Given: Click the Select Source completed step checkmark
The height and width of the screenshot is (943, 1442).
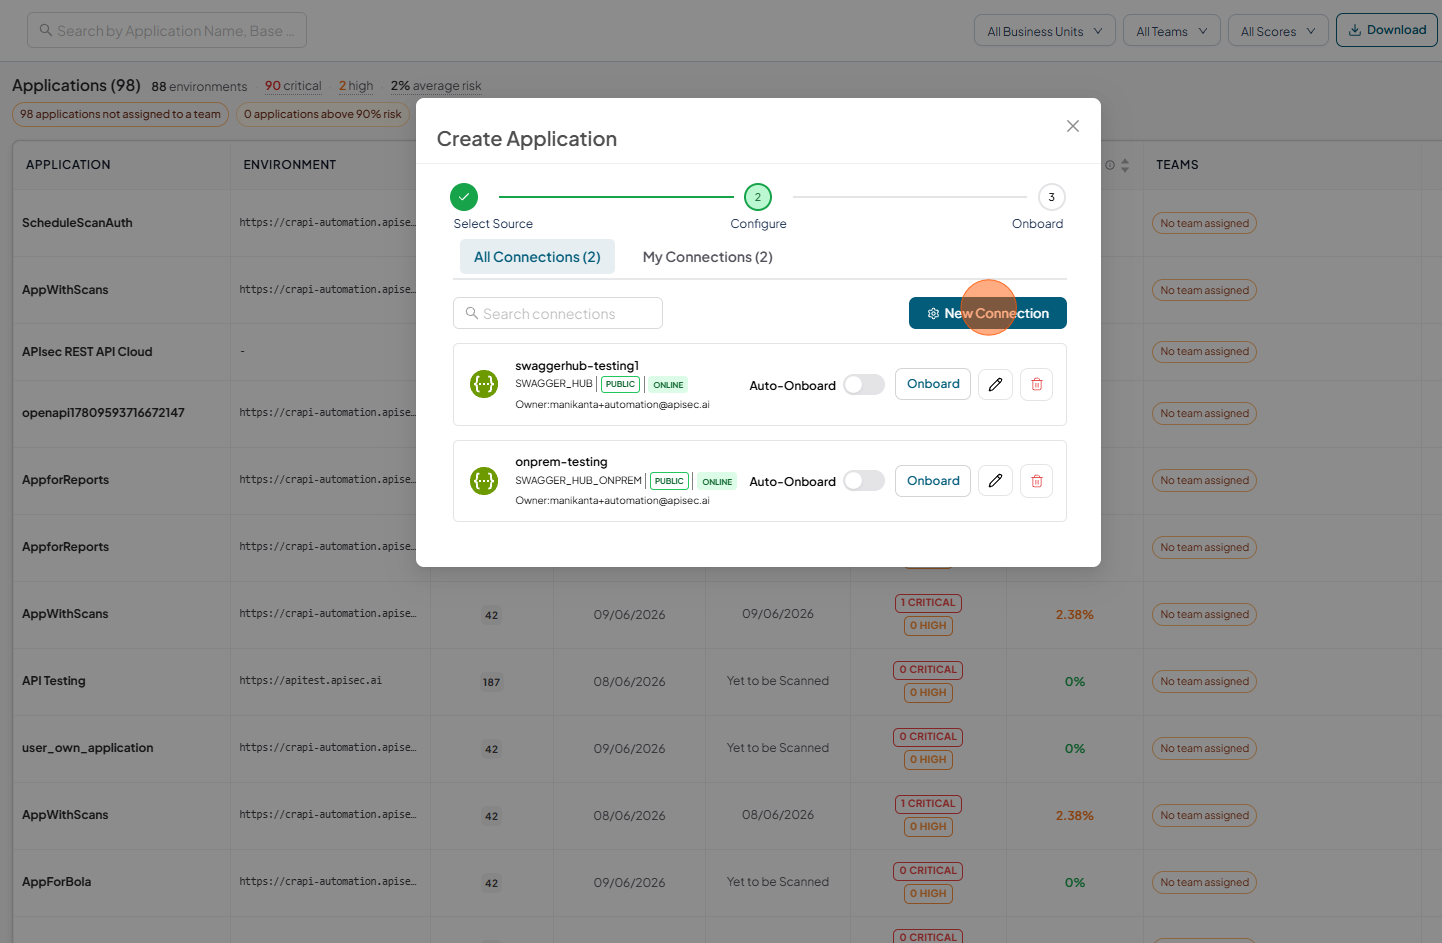Looking at the screenshot, I should [x=464, y=197].
